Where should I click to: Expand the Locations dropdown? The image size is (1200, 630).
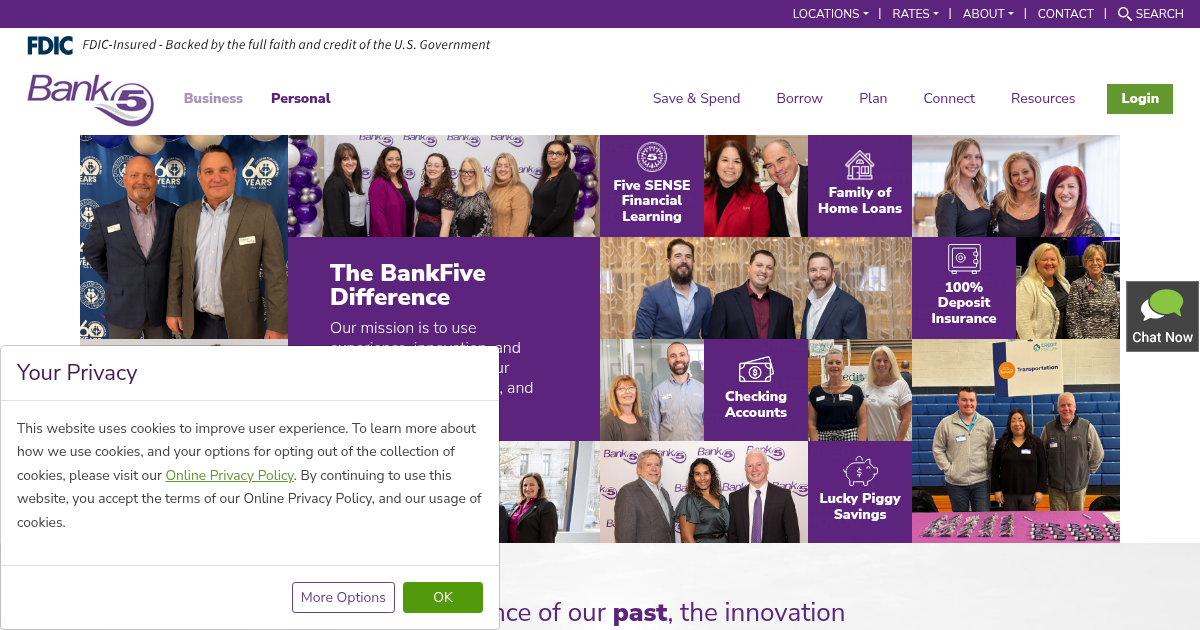tap(830, 14)
